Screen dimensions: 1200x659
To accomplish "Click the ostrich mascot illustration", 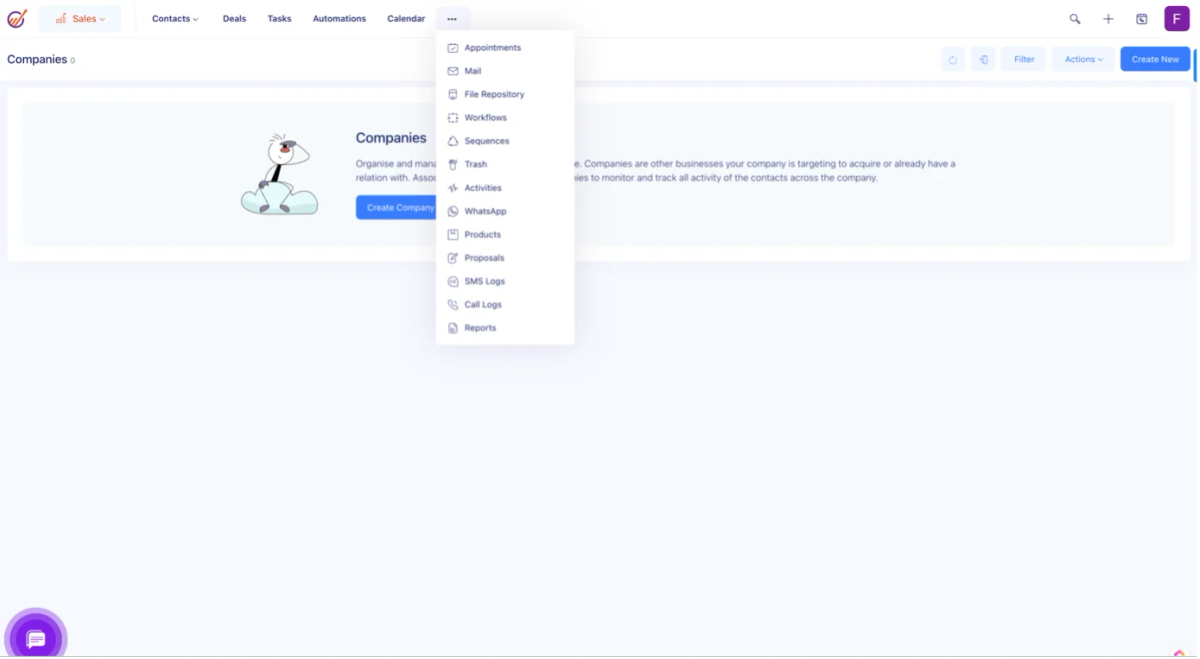I will [279, 174].
